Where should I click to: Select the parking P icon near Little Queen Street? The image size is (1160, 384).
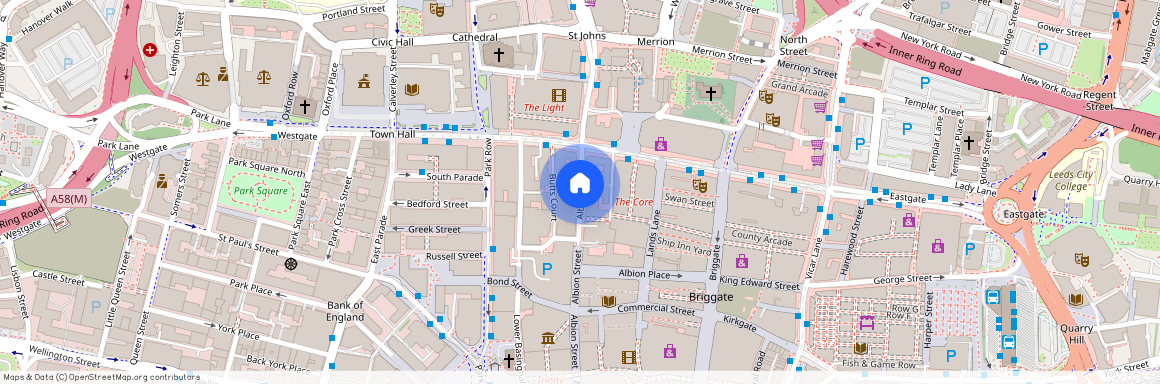[95, 306]
